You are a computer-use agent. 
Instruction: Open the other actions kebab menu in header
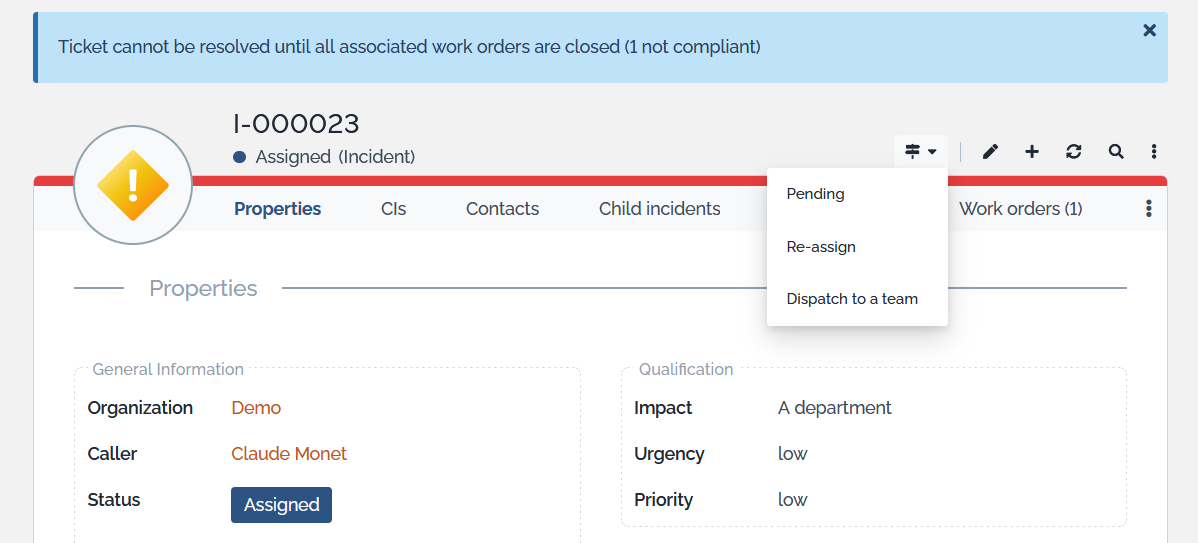pos(1154,152)
